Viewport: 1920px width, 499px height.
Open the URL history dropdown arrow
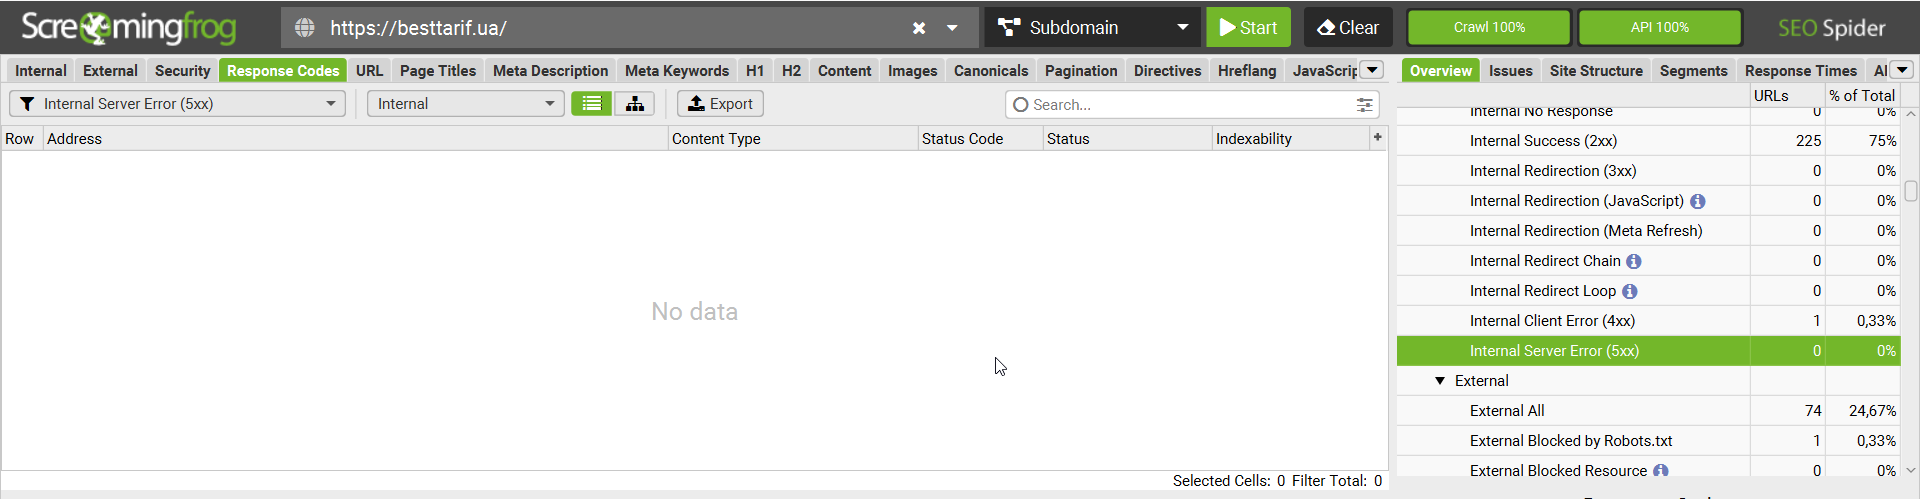(x=952, y=28)
